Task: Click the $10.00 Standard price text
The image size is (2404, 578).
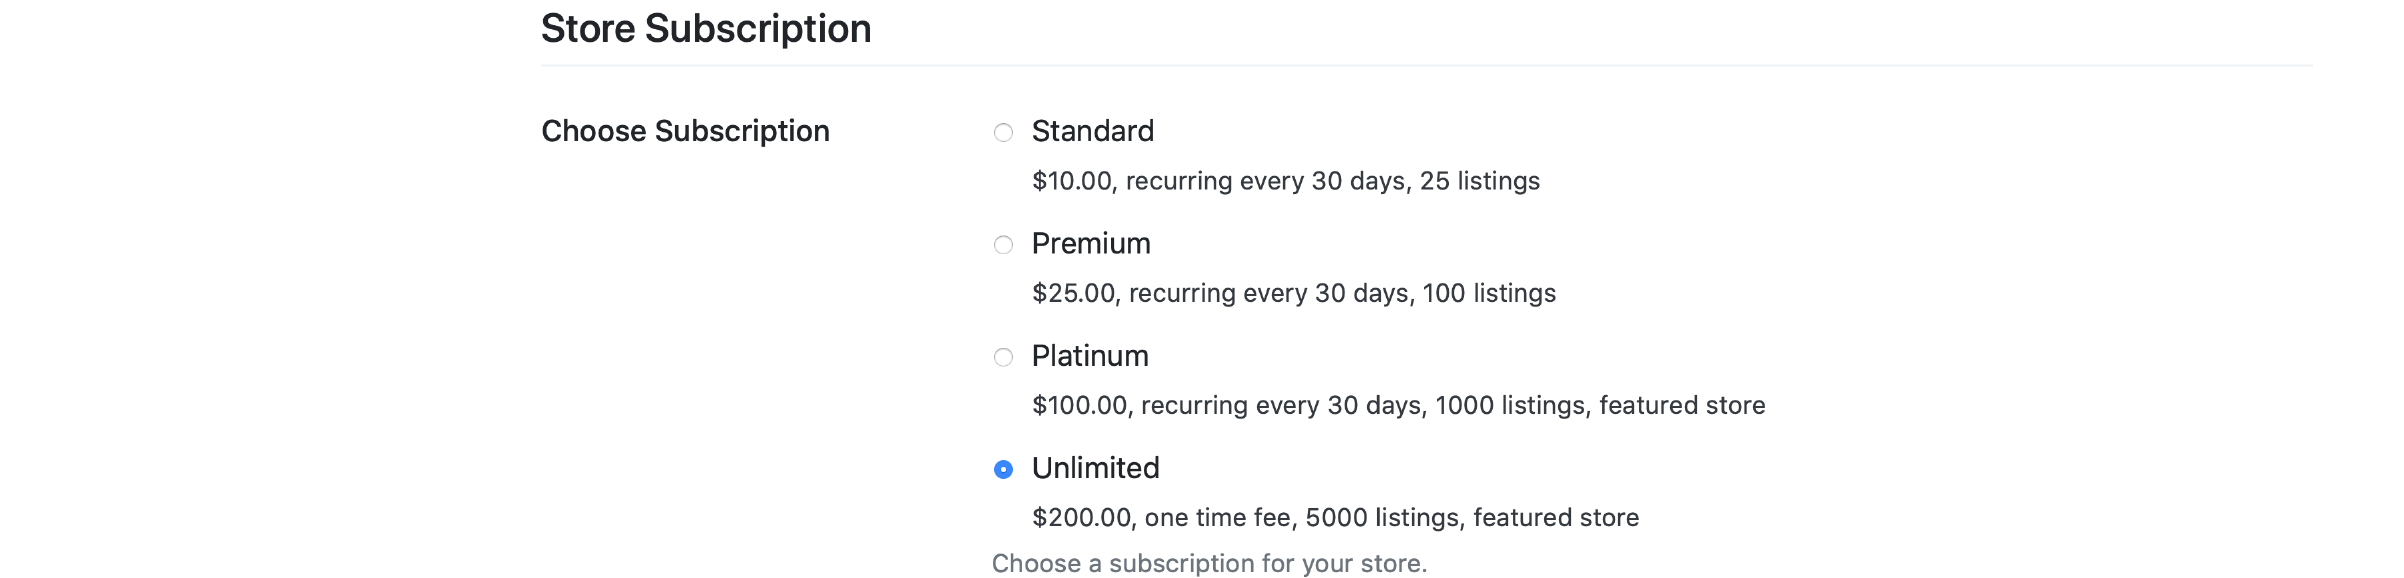Action: coord(1072,181)
